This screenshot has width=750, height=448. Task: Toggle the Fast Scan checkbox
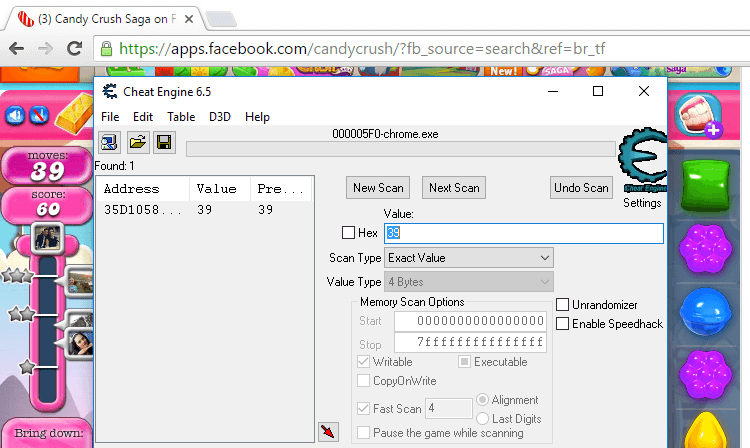pos(363,408)
